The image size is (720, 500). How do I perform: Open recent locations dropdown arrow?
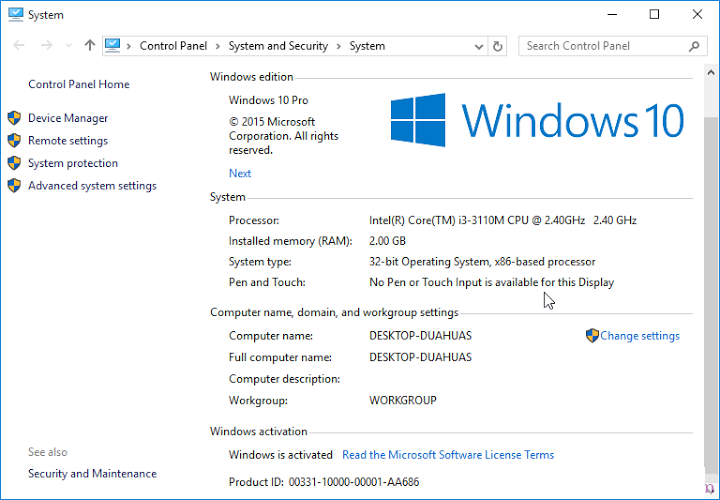(x=69, y=46)
